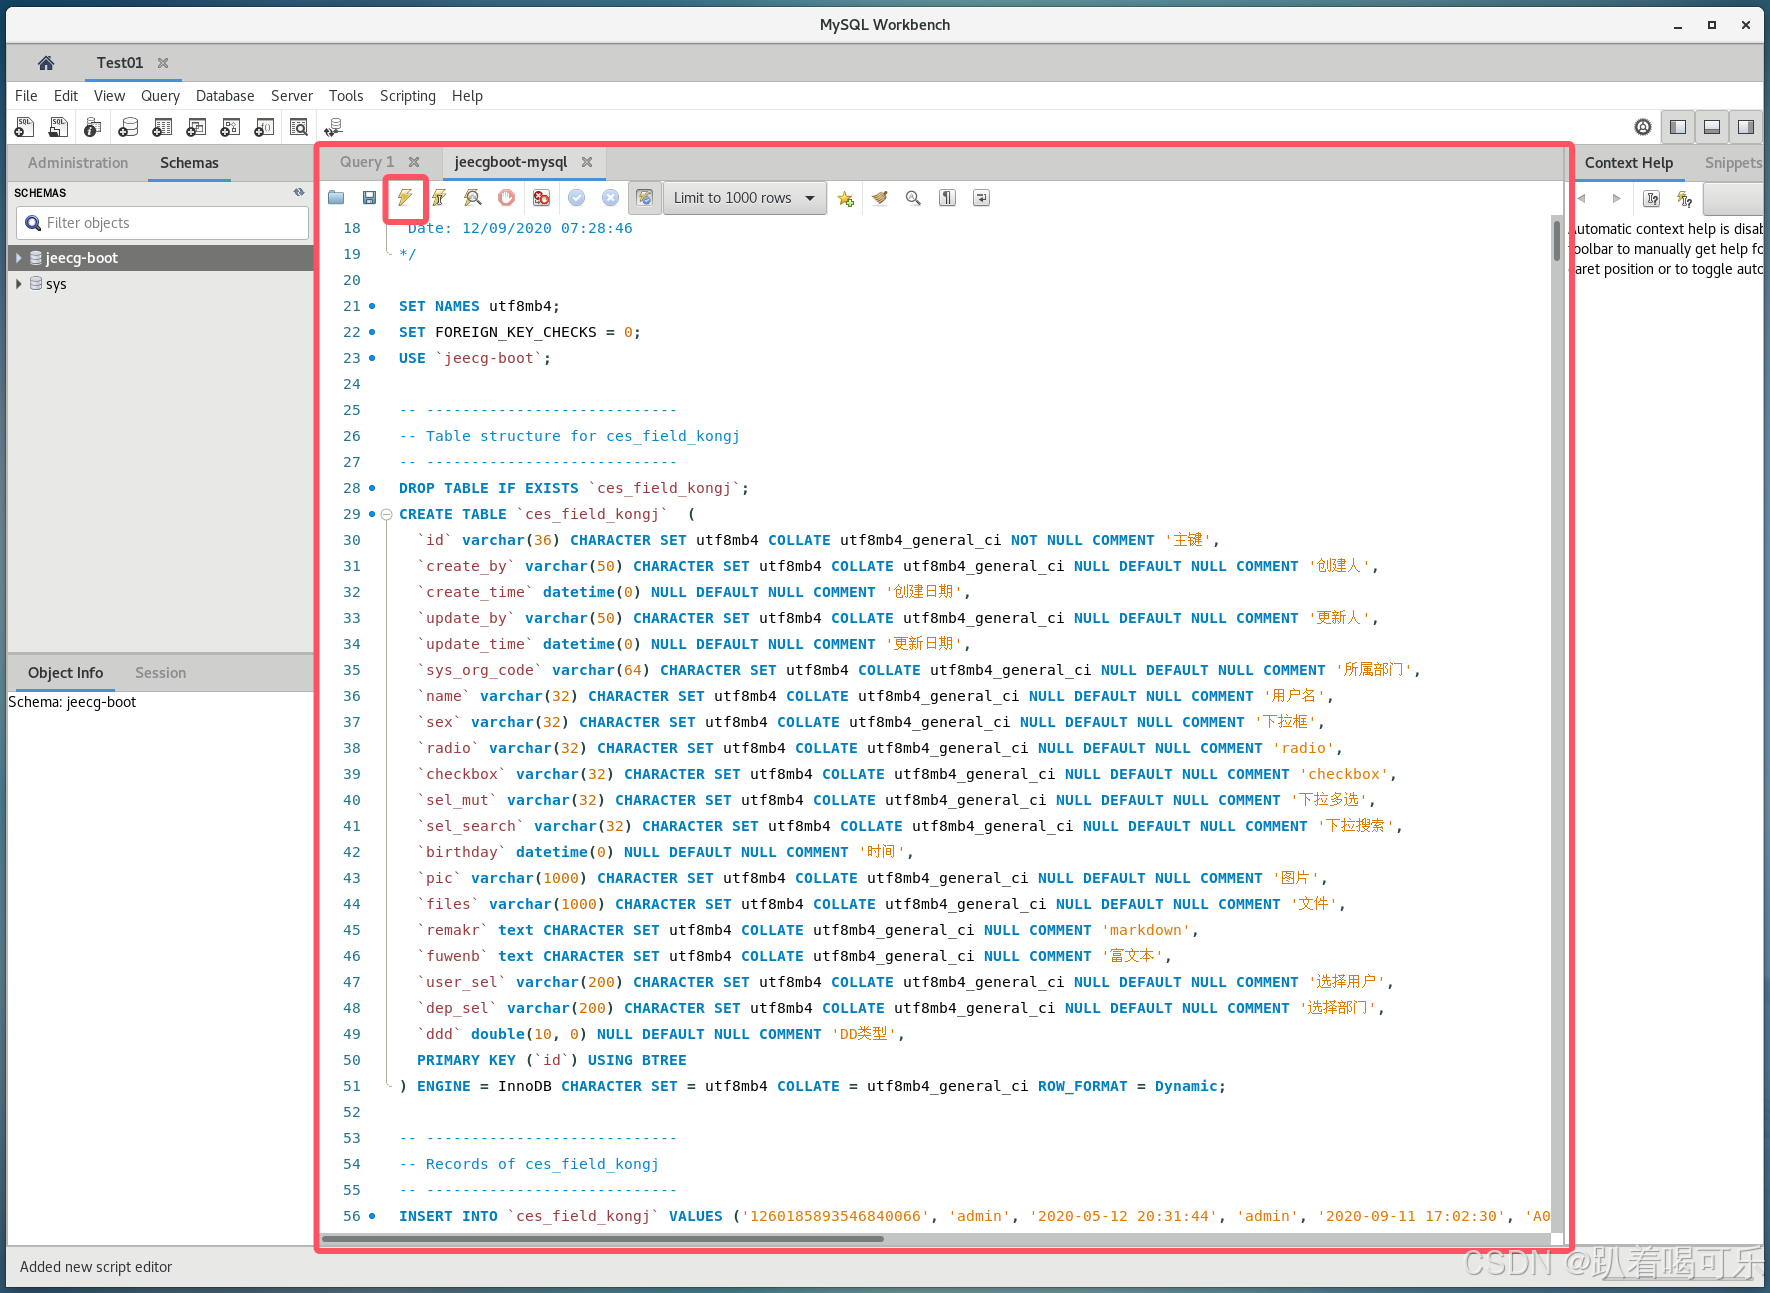The width and height of the screenshot is (1770, 1293).
Task: Go forward in context help
Action: pyautogui.click(x=1616, y=199)
